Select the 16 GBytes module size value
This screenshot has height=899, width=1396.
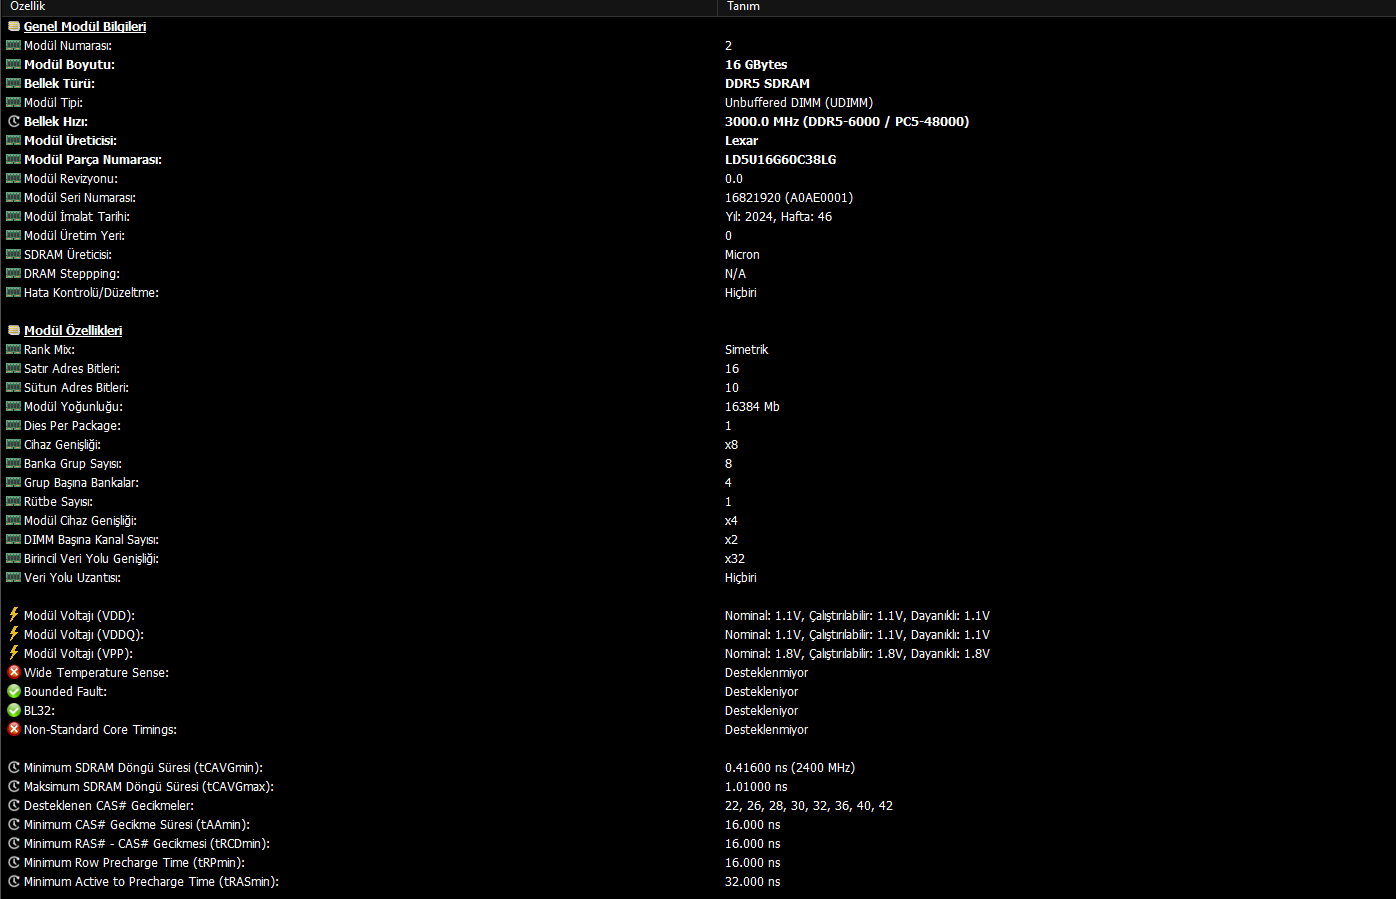coord(756,65)
